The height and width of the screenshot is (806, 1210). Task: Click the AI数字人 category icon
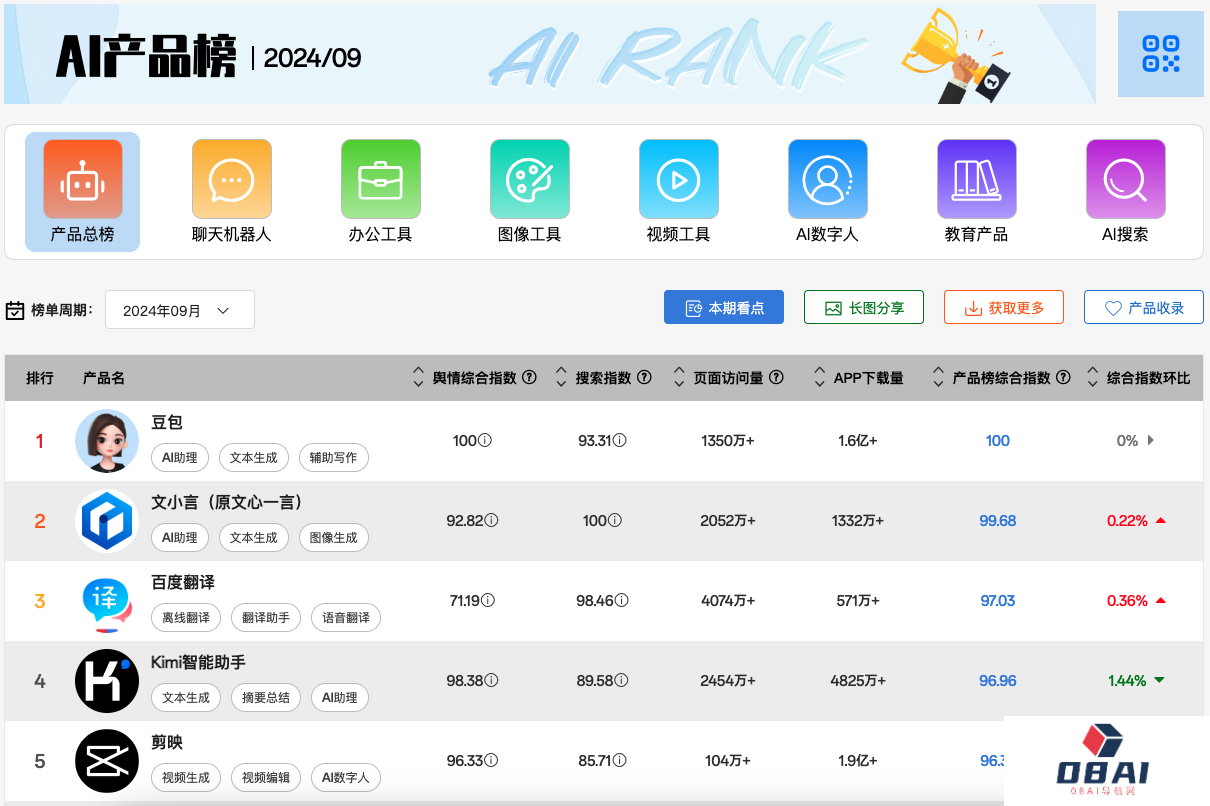point(827,178)
